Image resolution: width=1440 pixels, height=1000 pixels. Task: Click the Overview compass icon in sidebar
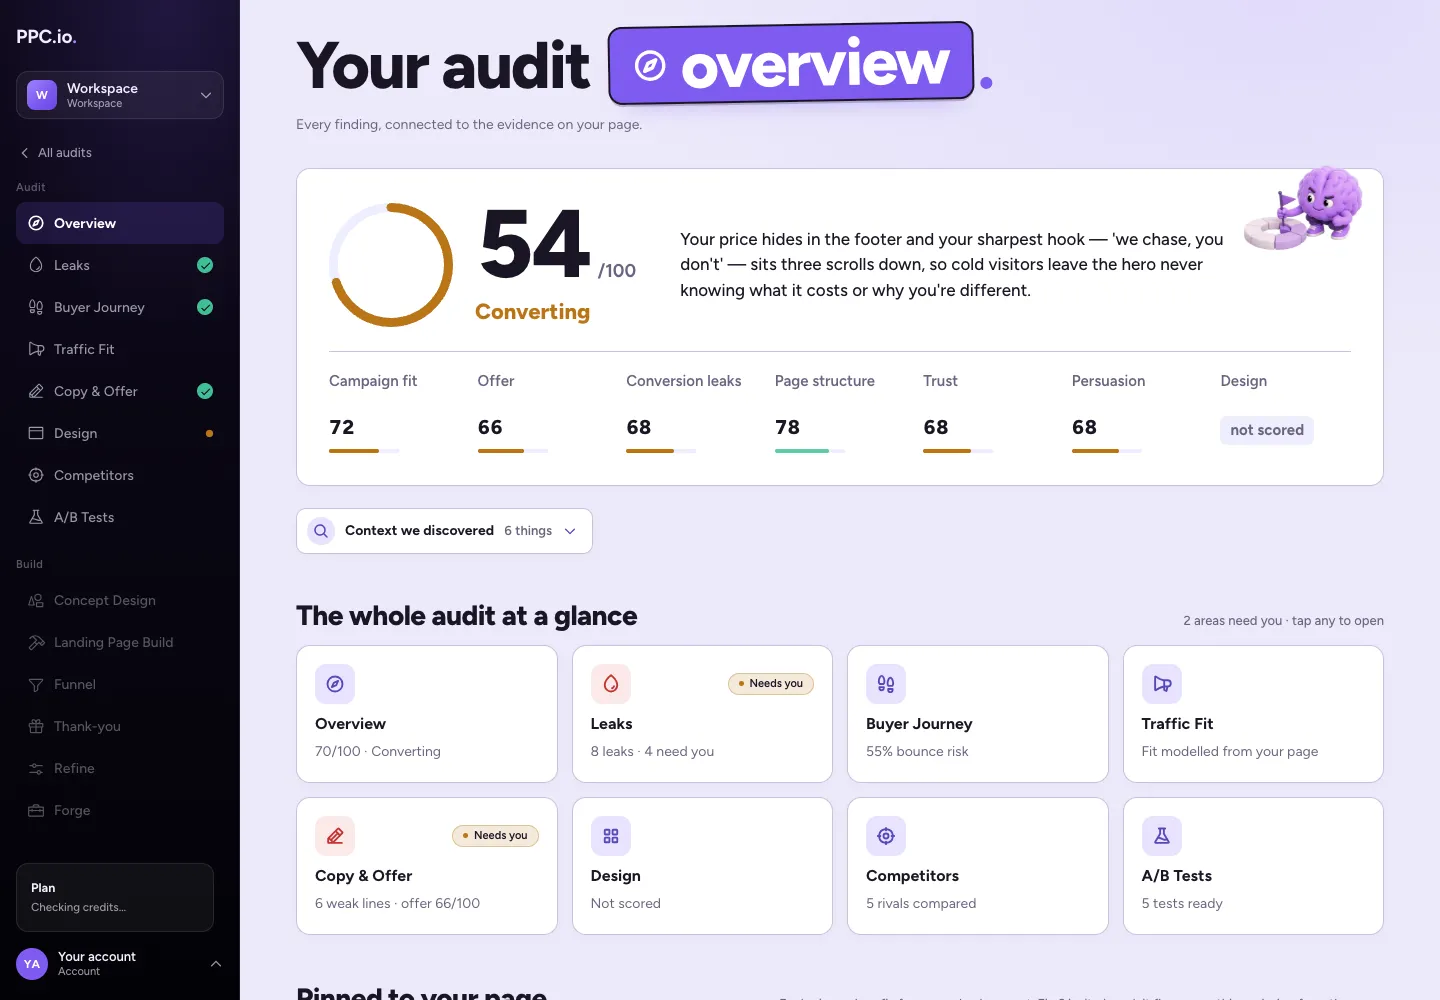[x=36, y=223]
